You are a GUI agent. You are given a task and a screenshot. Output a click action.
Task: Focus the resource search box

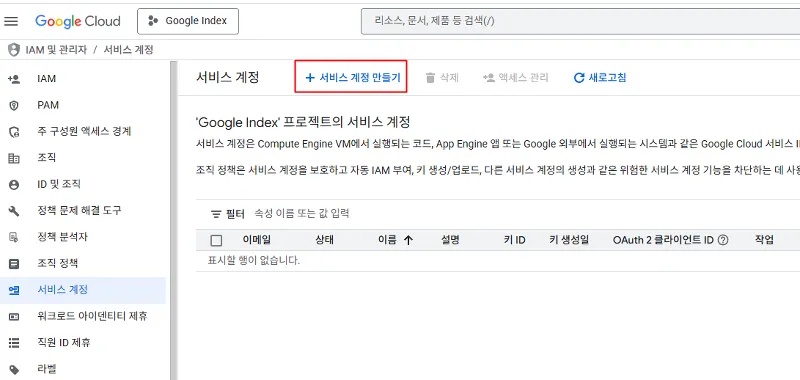580,21
